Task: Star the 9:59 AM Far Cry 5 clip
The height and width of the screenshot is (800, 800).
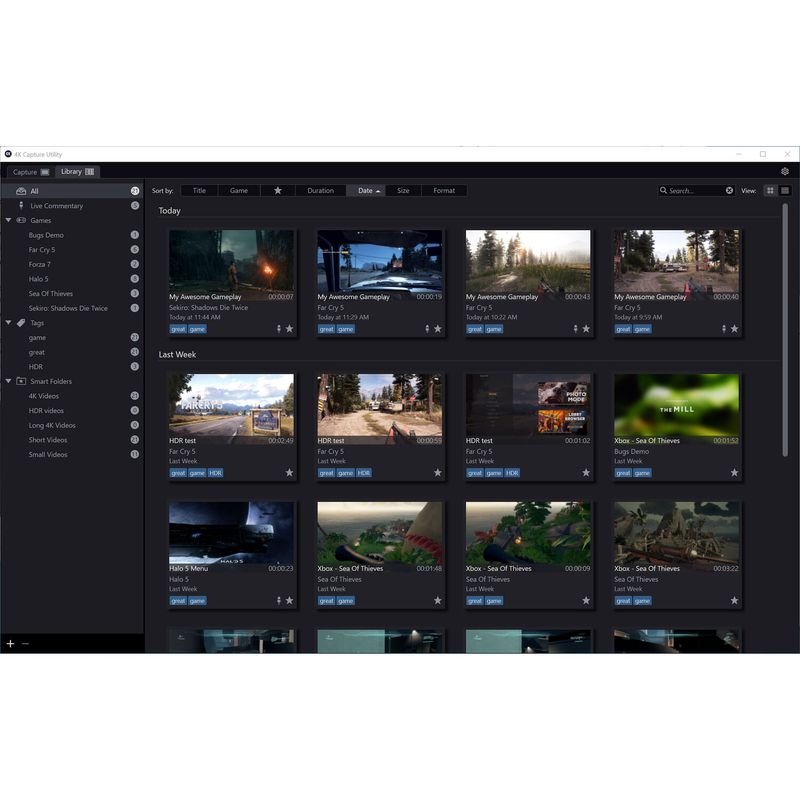Action: click(734, 329)
